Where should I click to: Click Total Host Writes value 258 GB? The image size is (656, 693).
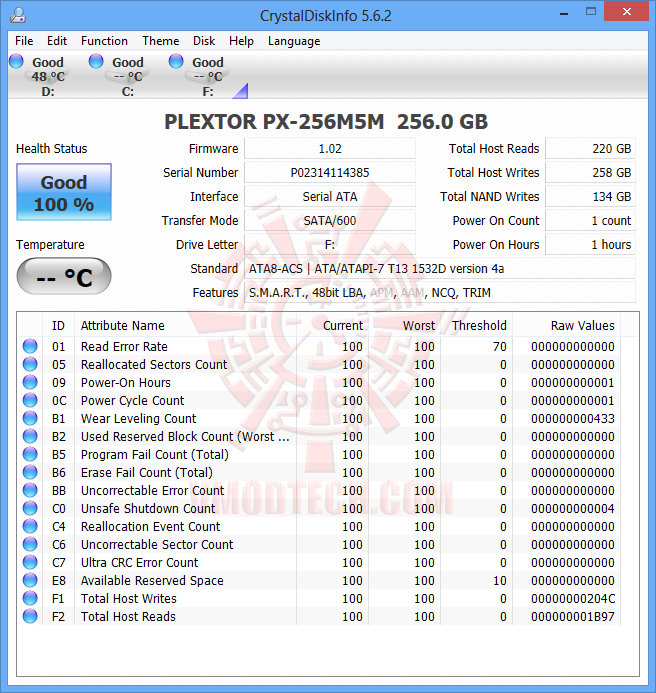click(x=591, y=172)
